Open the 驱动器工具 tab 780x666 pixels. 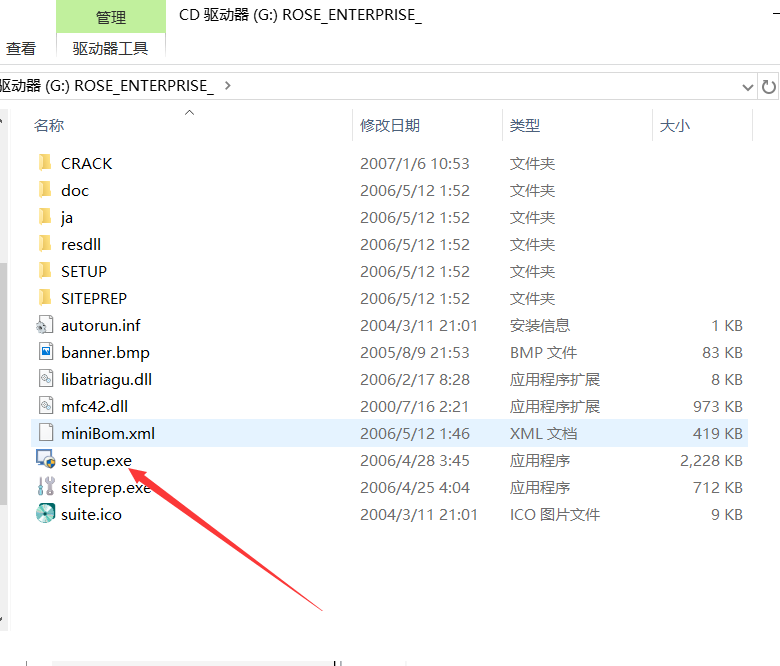110,48
